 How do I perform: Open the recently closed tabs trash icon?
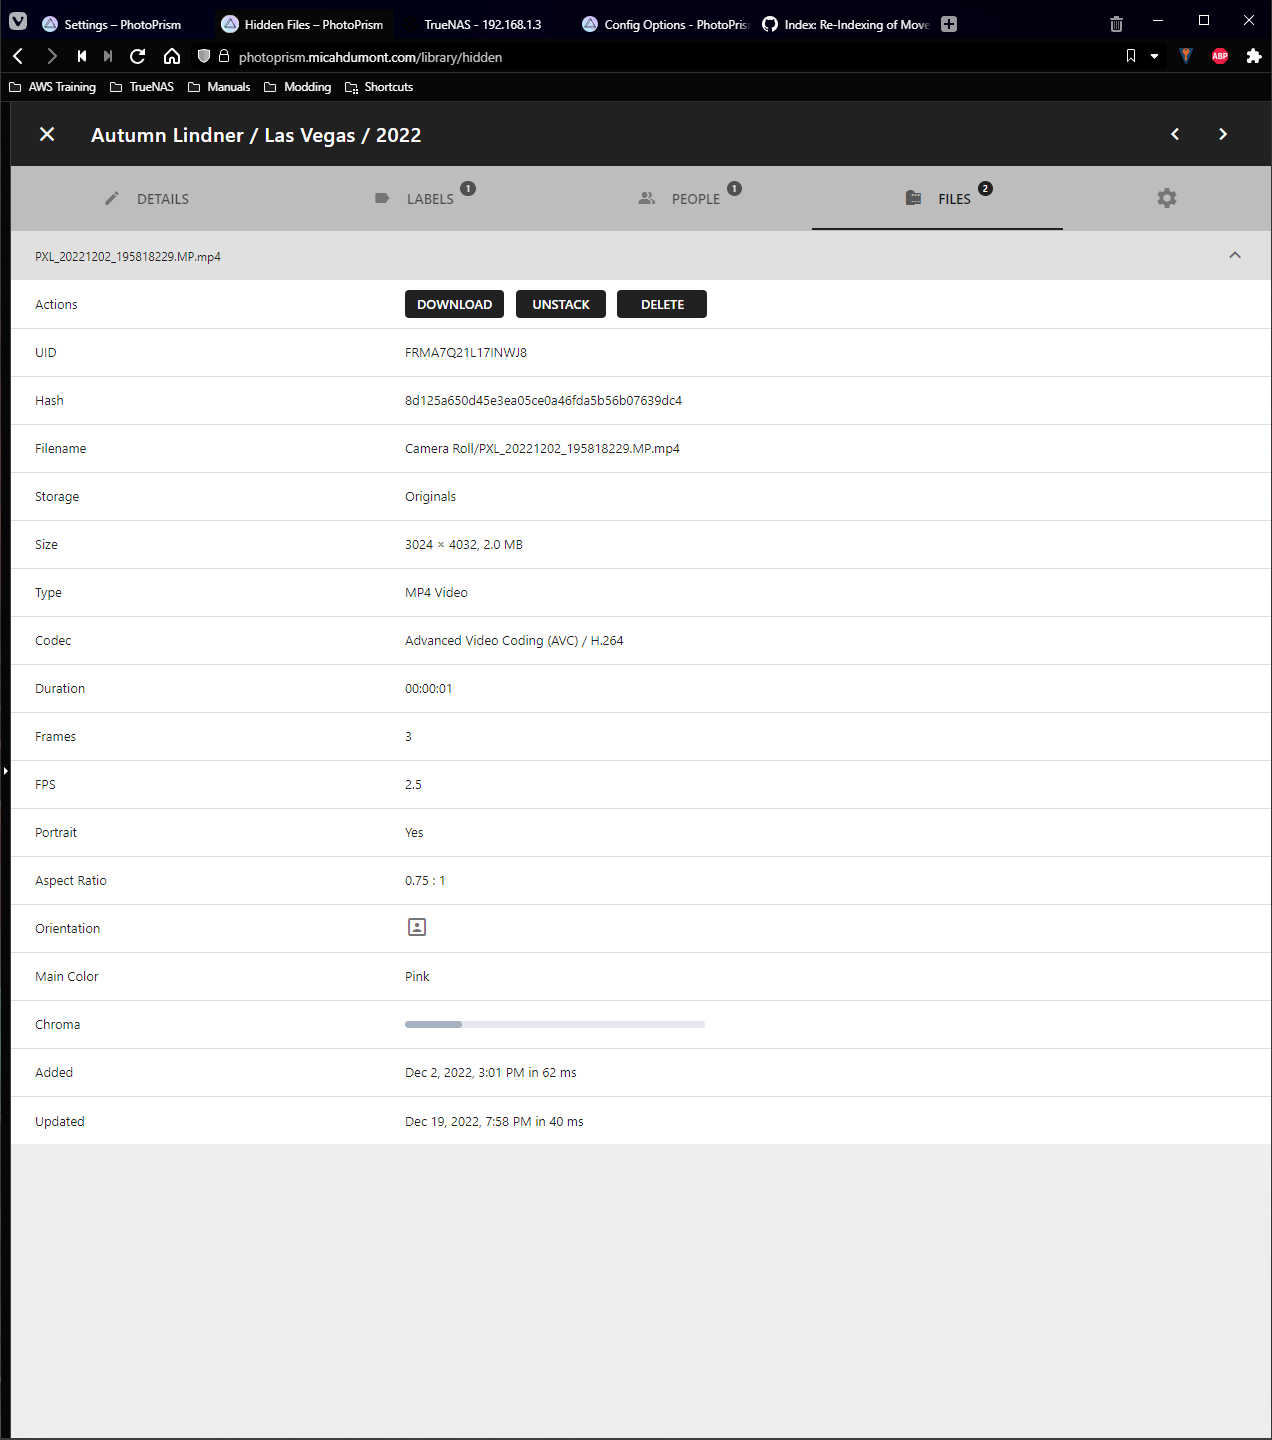coord(1116,23)
